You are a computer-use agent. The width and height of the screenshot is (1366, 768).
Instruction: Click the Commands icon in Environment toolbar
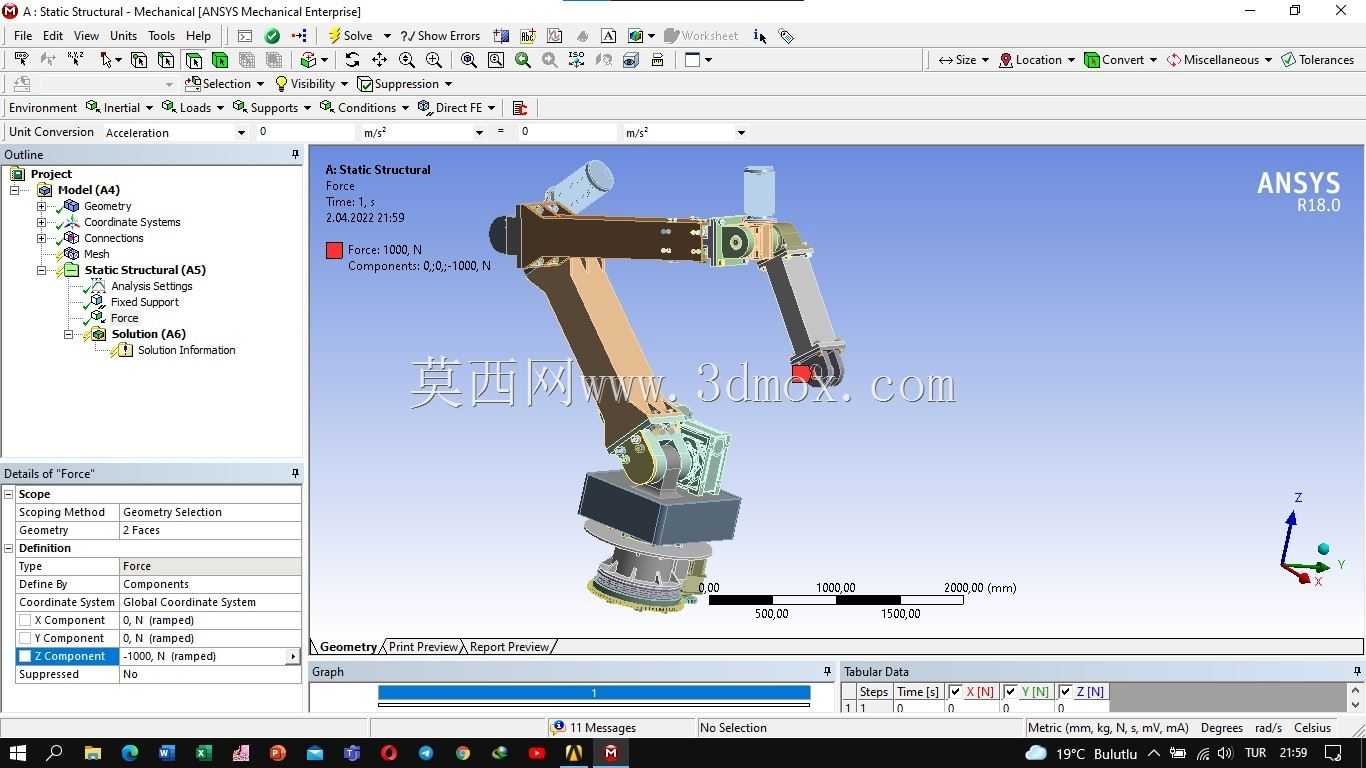(519, 108)
